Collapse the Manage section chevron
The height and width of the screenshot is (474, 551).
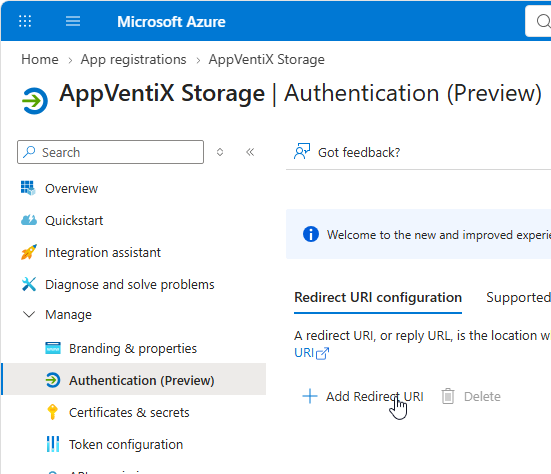tap(29, 314)
